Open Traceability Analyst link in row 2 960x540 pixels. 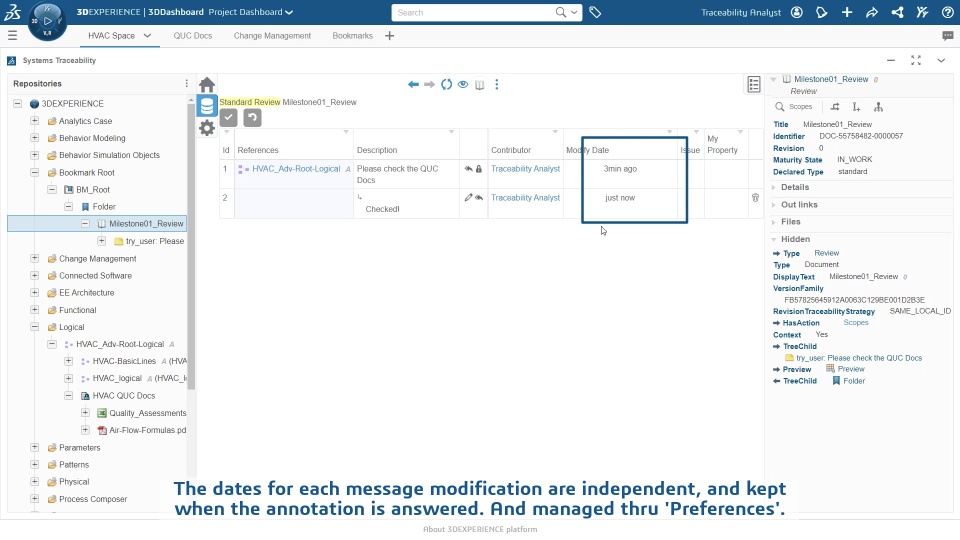point(525,197)
